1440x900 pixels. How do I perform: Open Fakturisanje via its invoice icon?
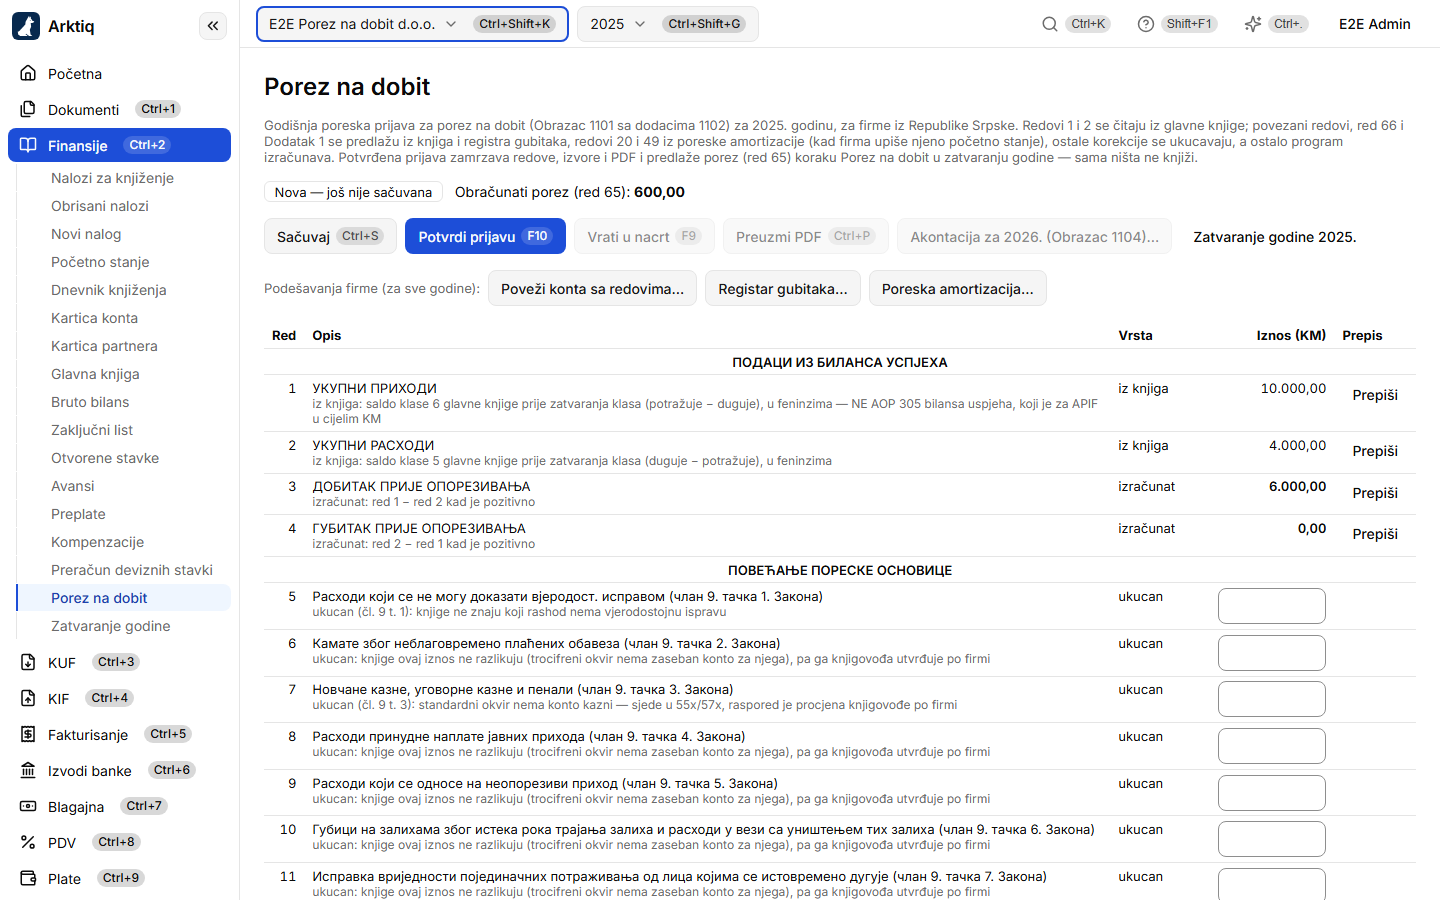coord(28,735)
